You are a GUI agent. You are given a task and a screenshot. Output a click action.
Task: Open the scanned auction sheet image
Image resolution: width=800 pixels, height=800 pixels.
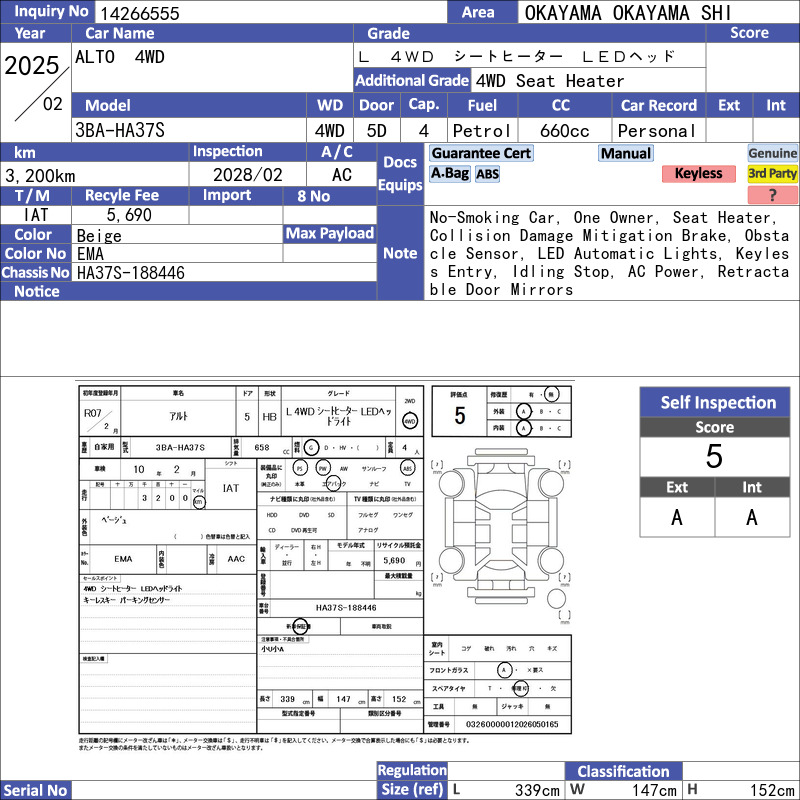click(x=325, y=565)
